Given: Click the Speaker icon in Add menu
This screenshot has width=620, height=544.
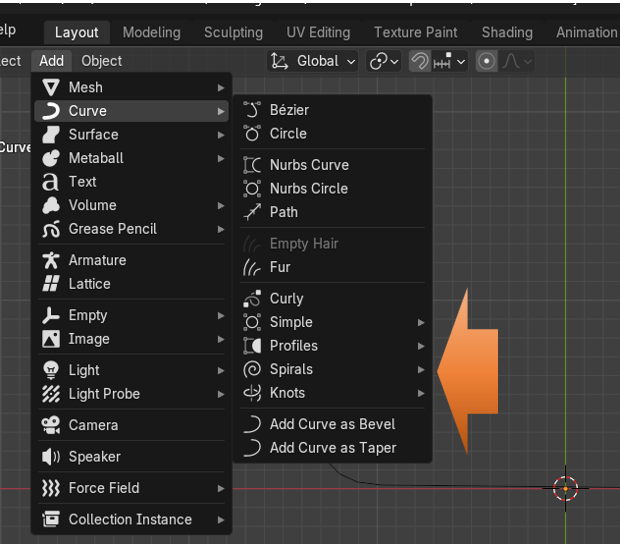Looking at the screenshot, I should [51, 457].
